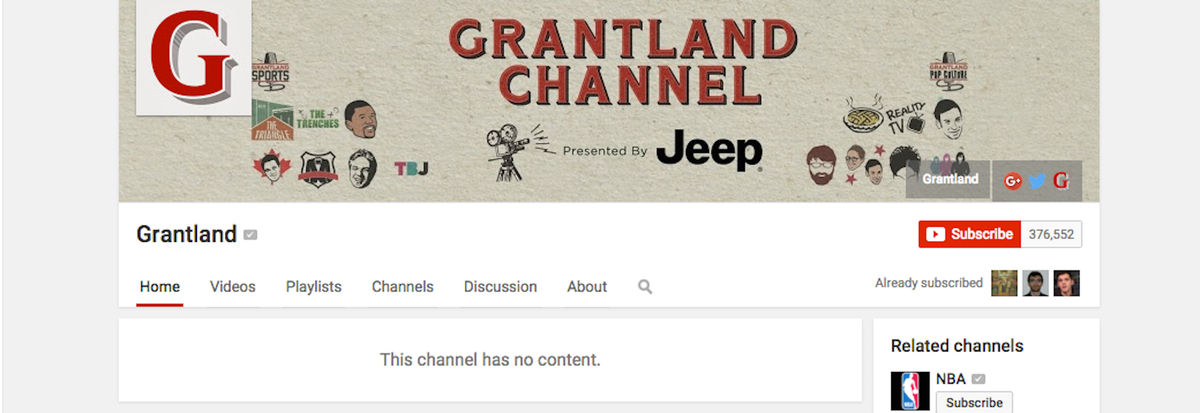Click the 'Already subscribed' label
The image size is (1200, 413).
pyautogui.click(x=929, y=283)
